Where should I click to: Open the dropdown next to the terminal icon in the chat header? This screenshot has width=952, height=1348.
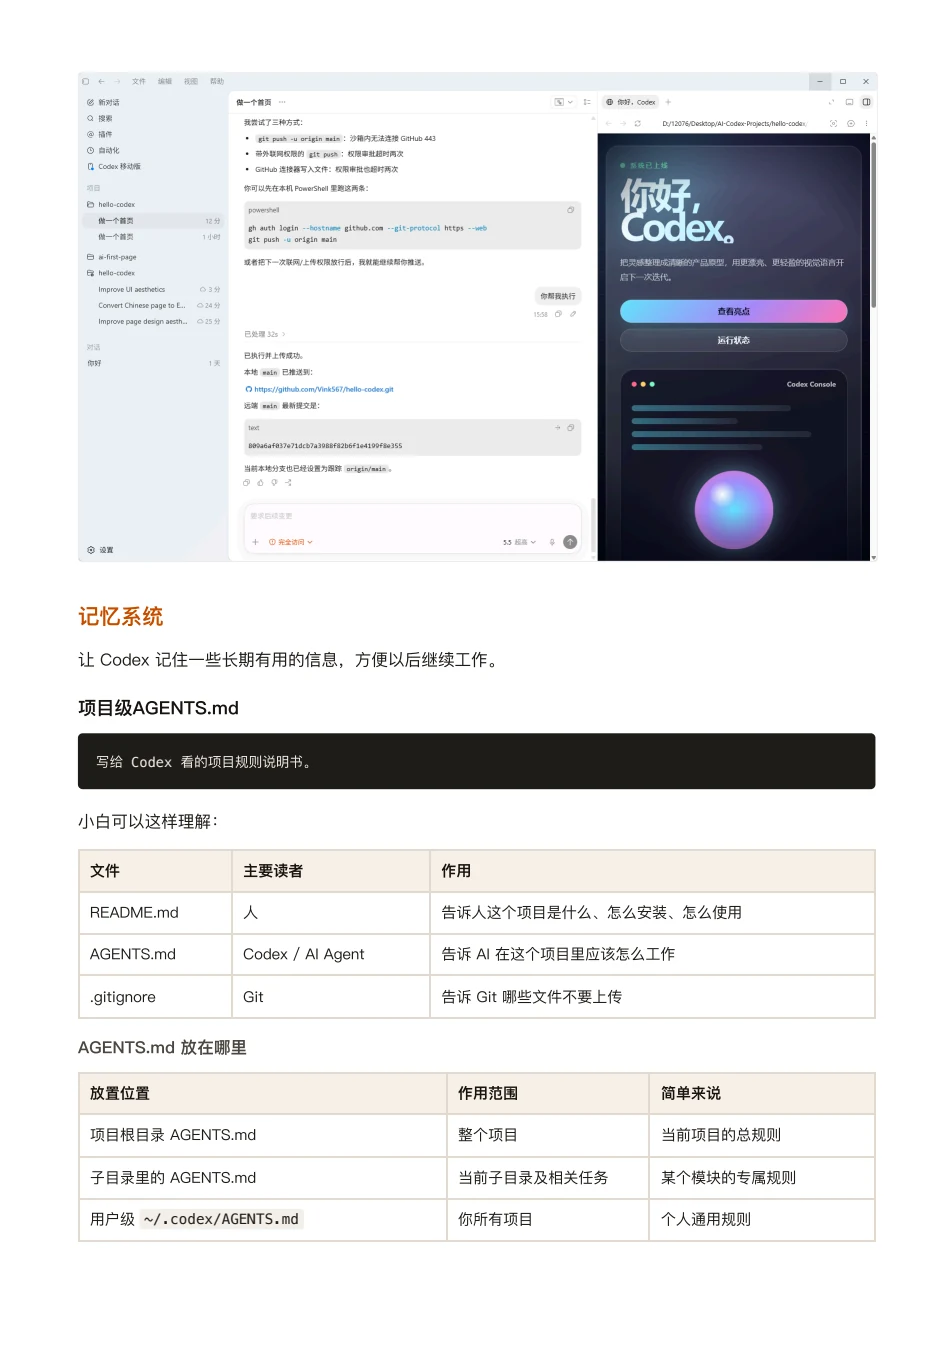[x=571, y=102]
